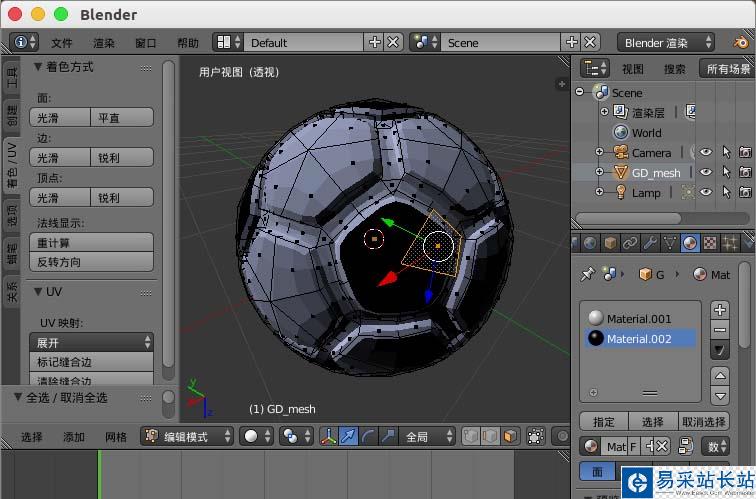Toggle Lamp selectability cursor icon
The height and width of the screenshot is (499, 756).
tap(726, 192)
